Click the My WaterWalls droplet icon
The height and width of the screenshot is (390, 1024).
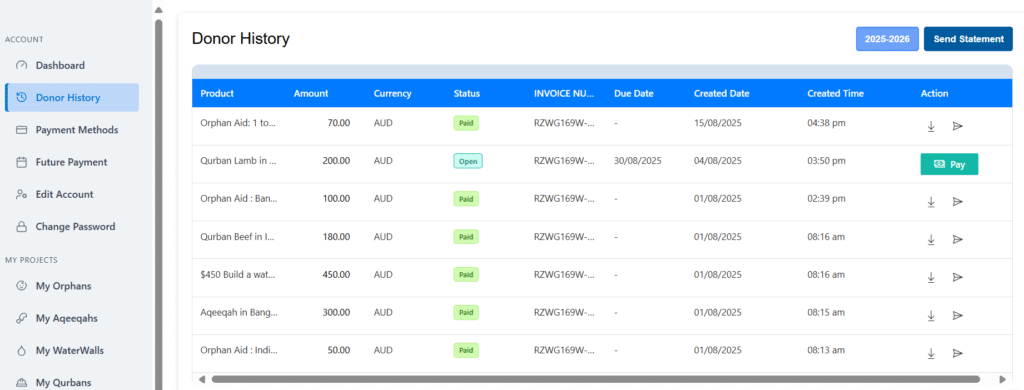pyautogui.click(x=22, y=351)
